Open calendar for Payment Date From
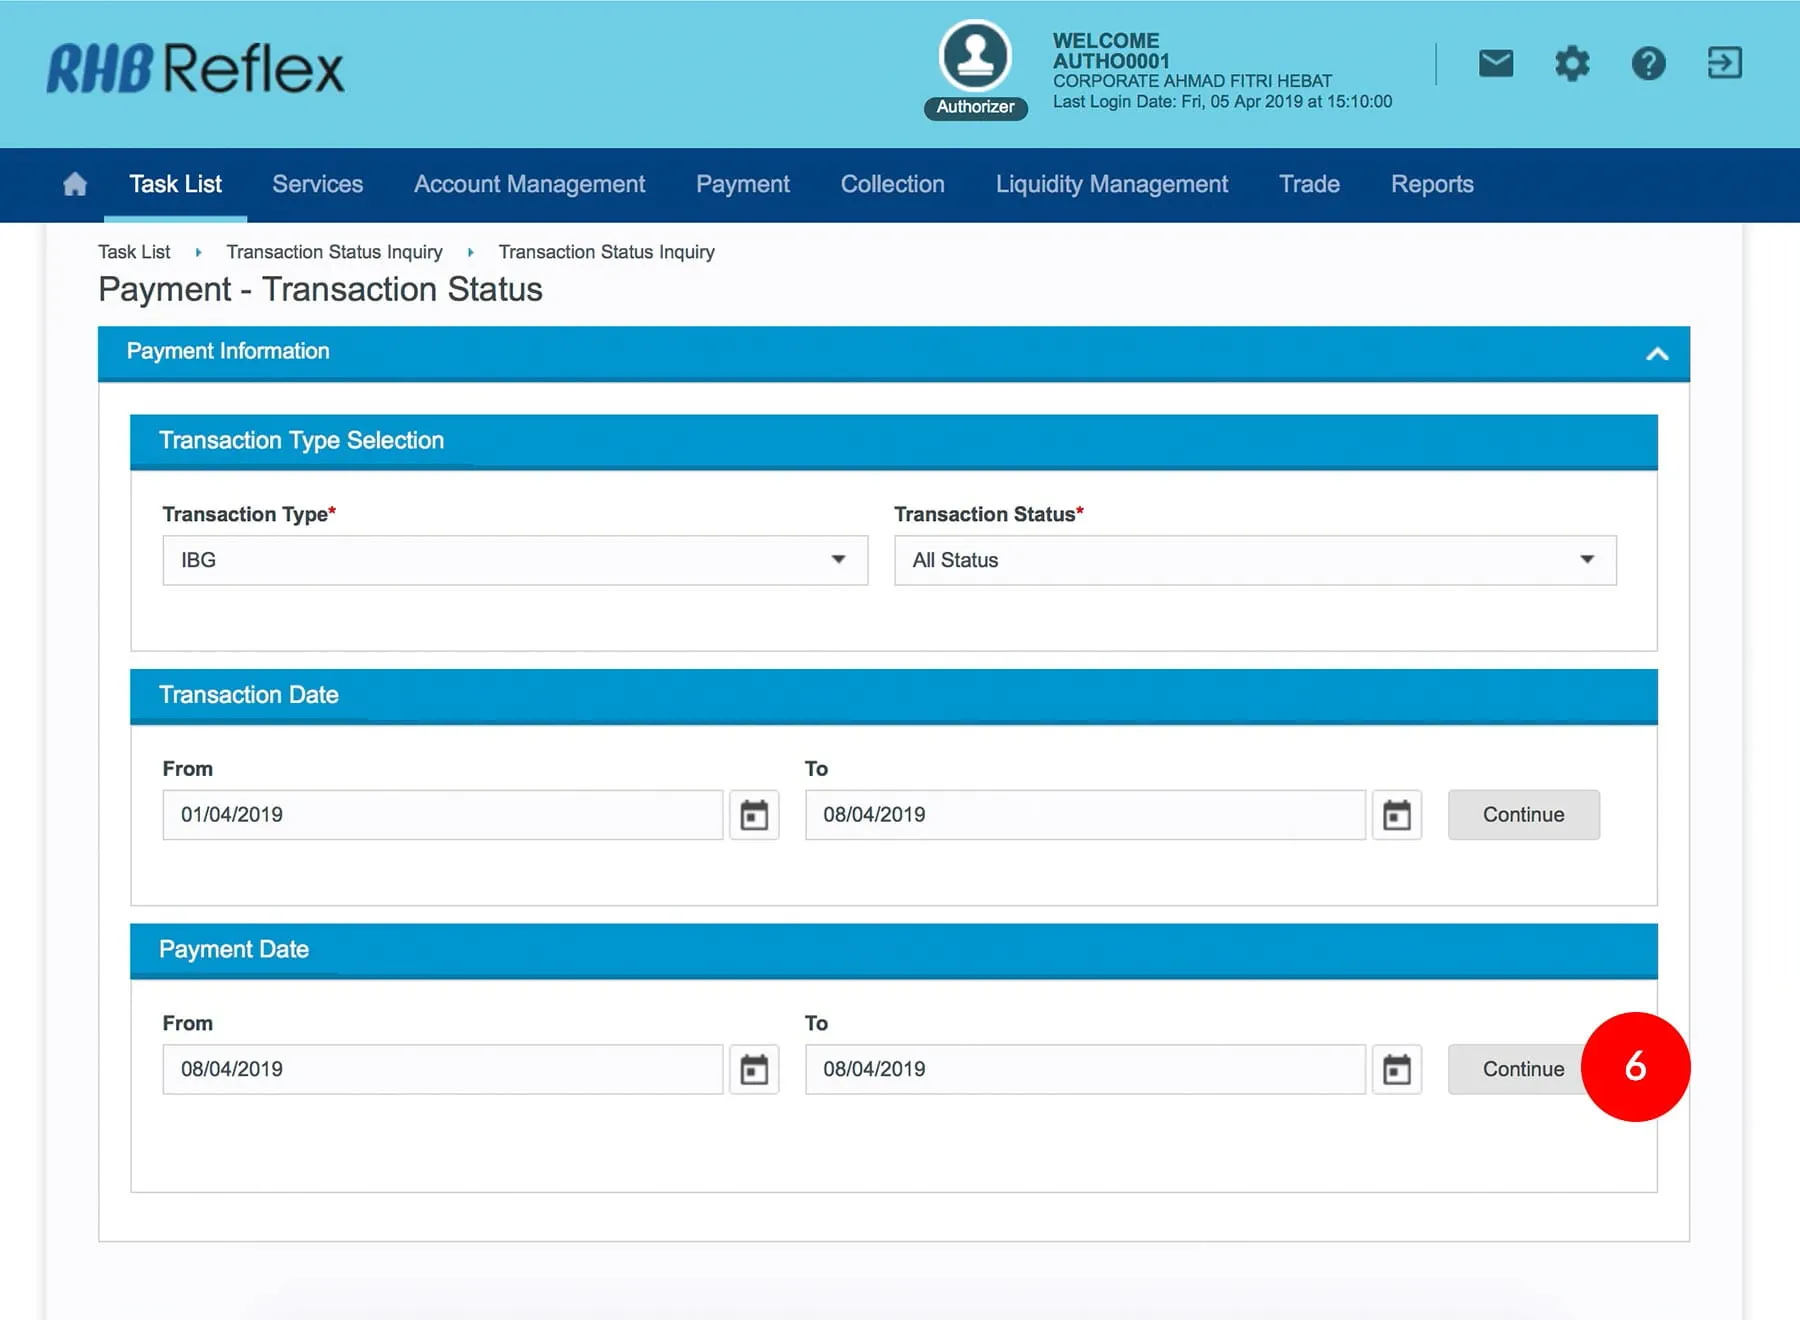The image size is (1800, 1320). (754, 1069)
